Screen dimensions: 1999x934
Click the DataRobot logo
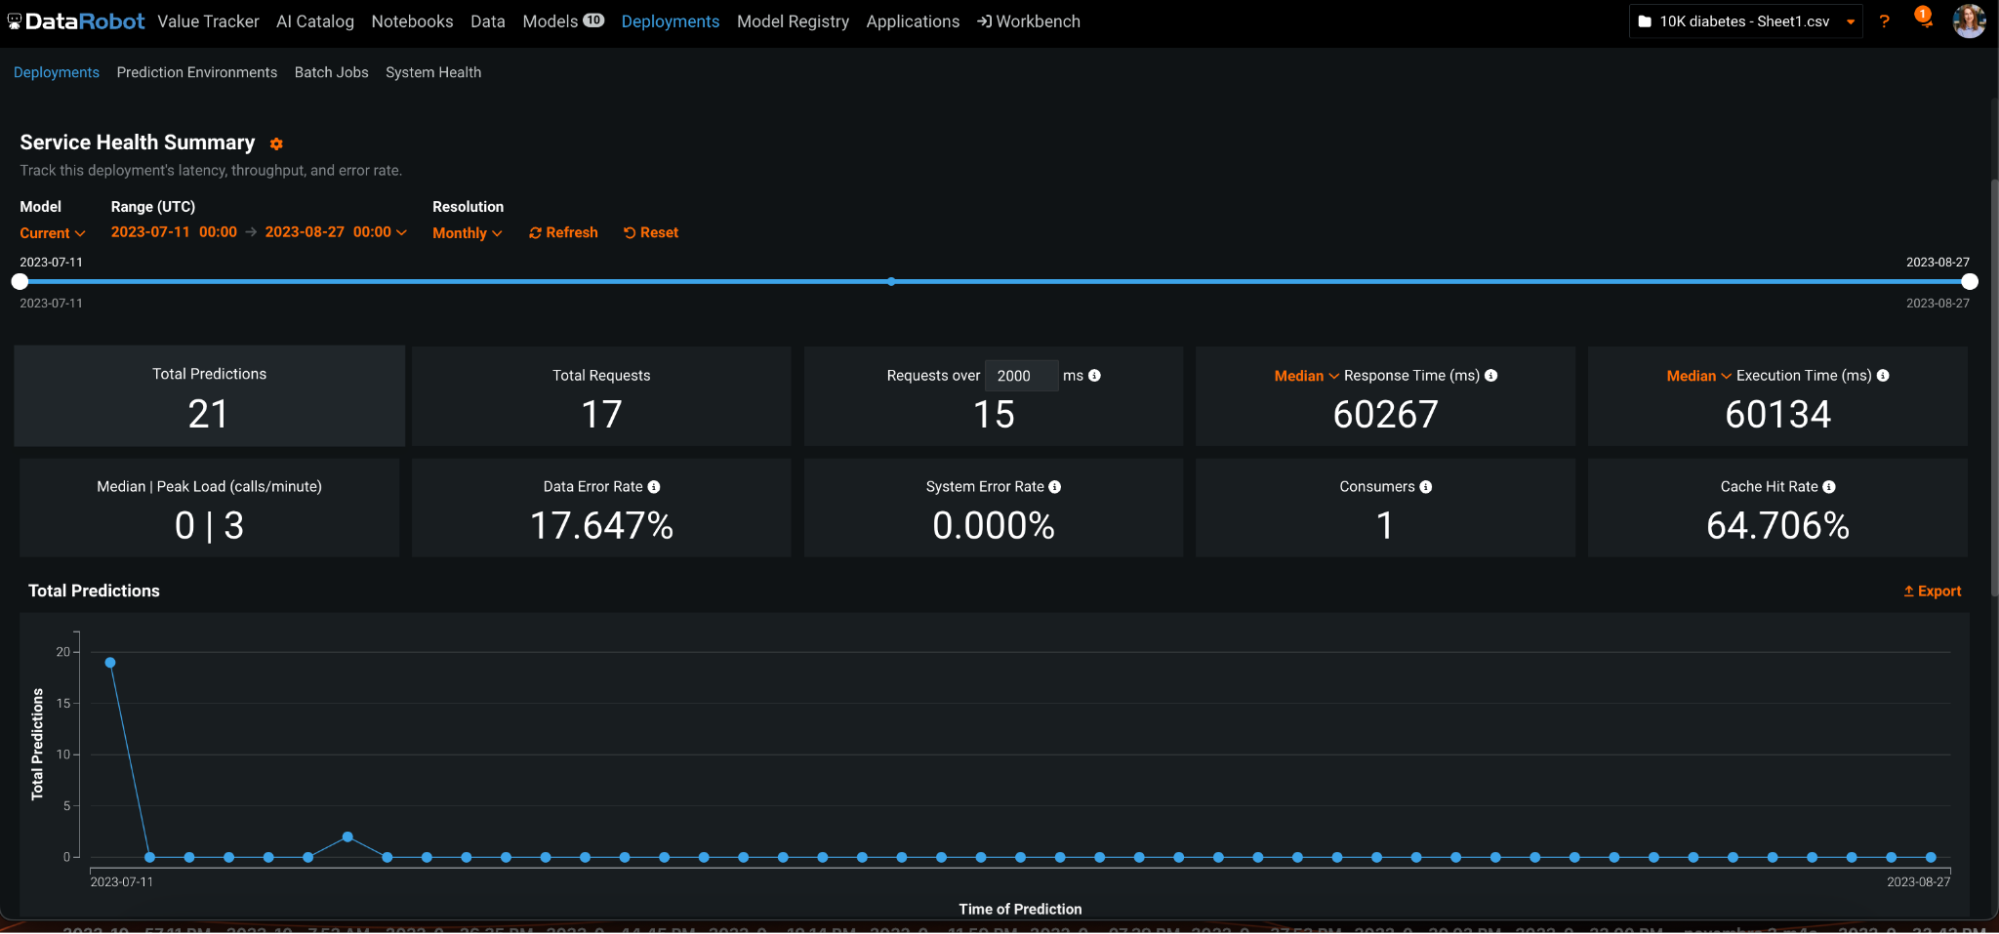(76, 21)
